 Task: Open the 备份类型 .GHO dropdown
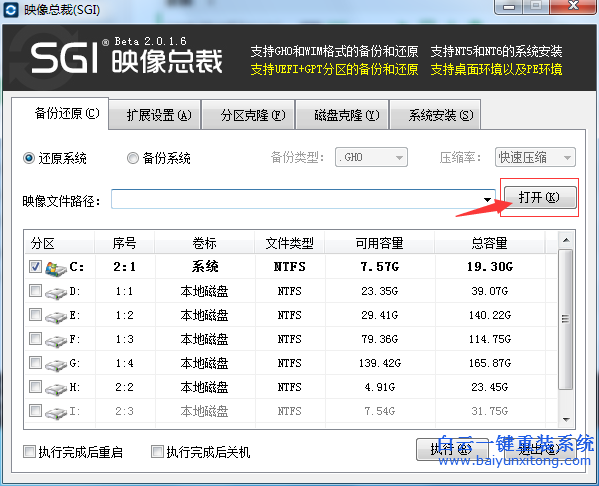[x=371, y=157]
